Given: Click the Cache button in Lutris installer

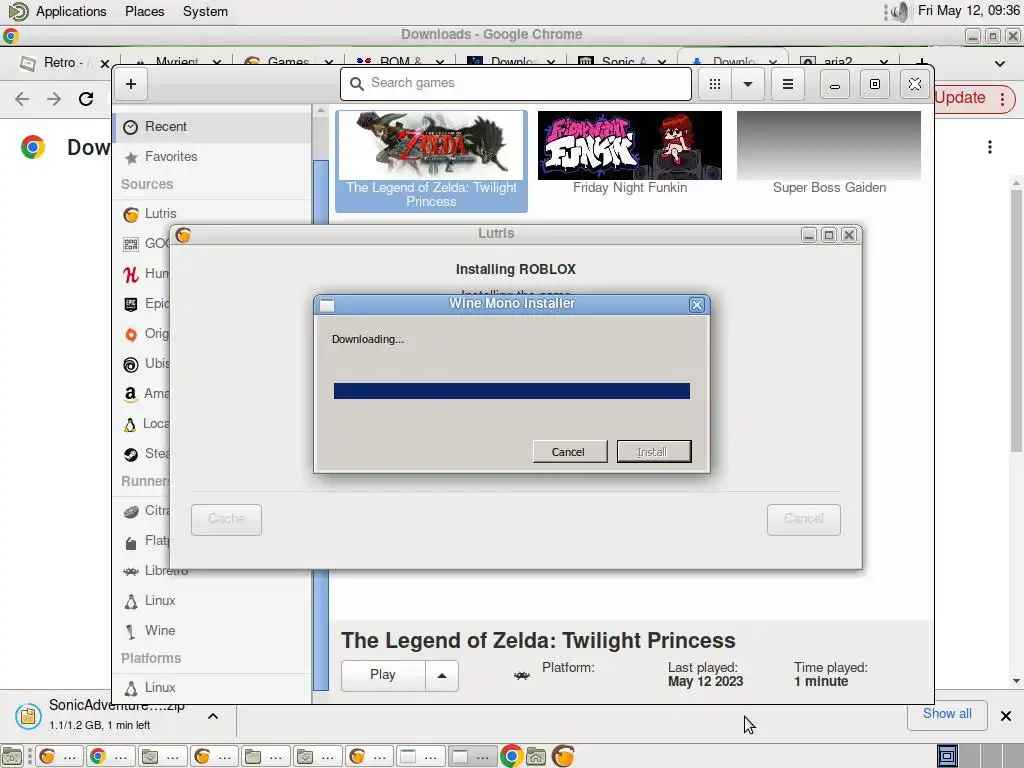Looking at the screenshot, I should point(227,519).
